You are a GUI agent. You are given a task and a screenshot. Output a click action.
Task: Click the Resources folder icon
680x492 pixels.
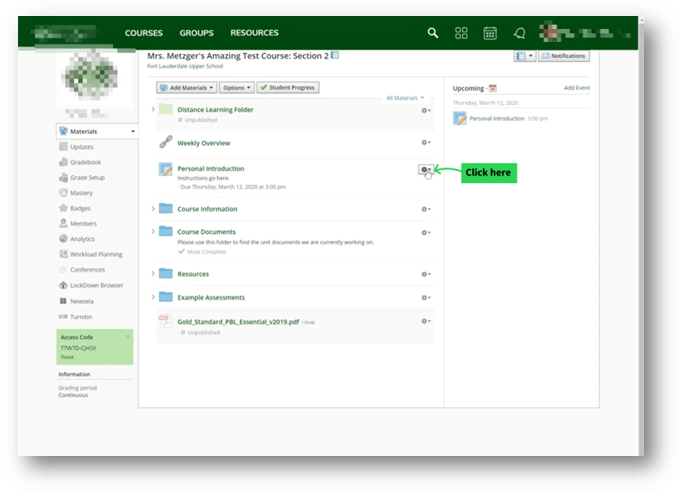tap(165, 273)
